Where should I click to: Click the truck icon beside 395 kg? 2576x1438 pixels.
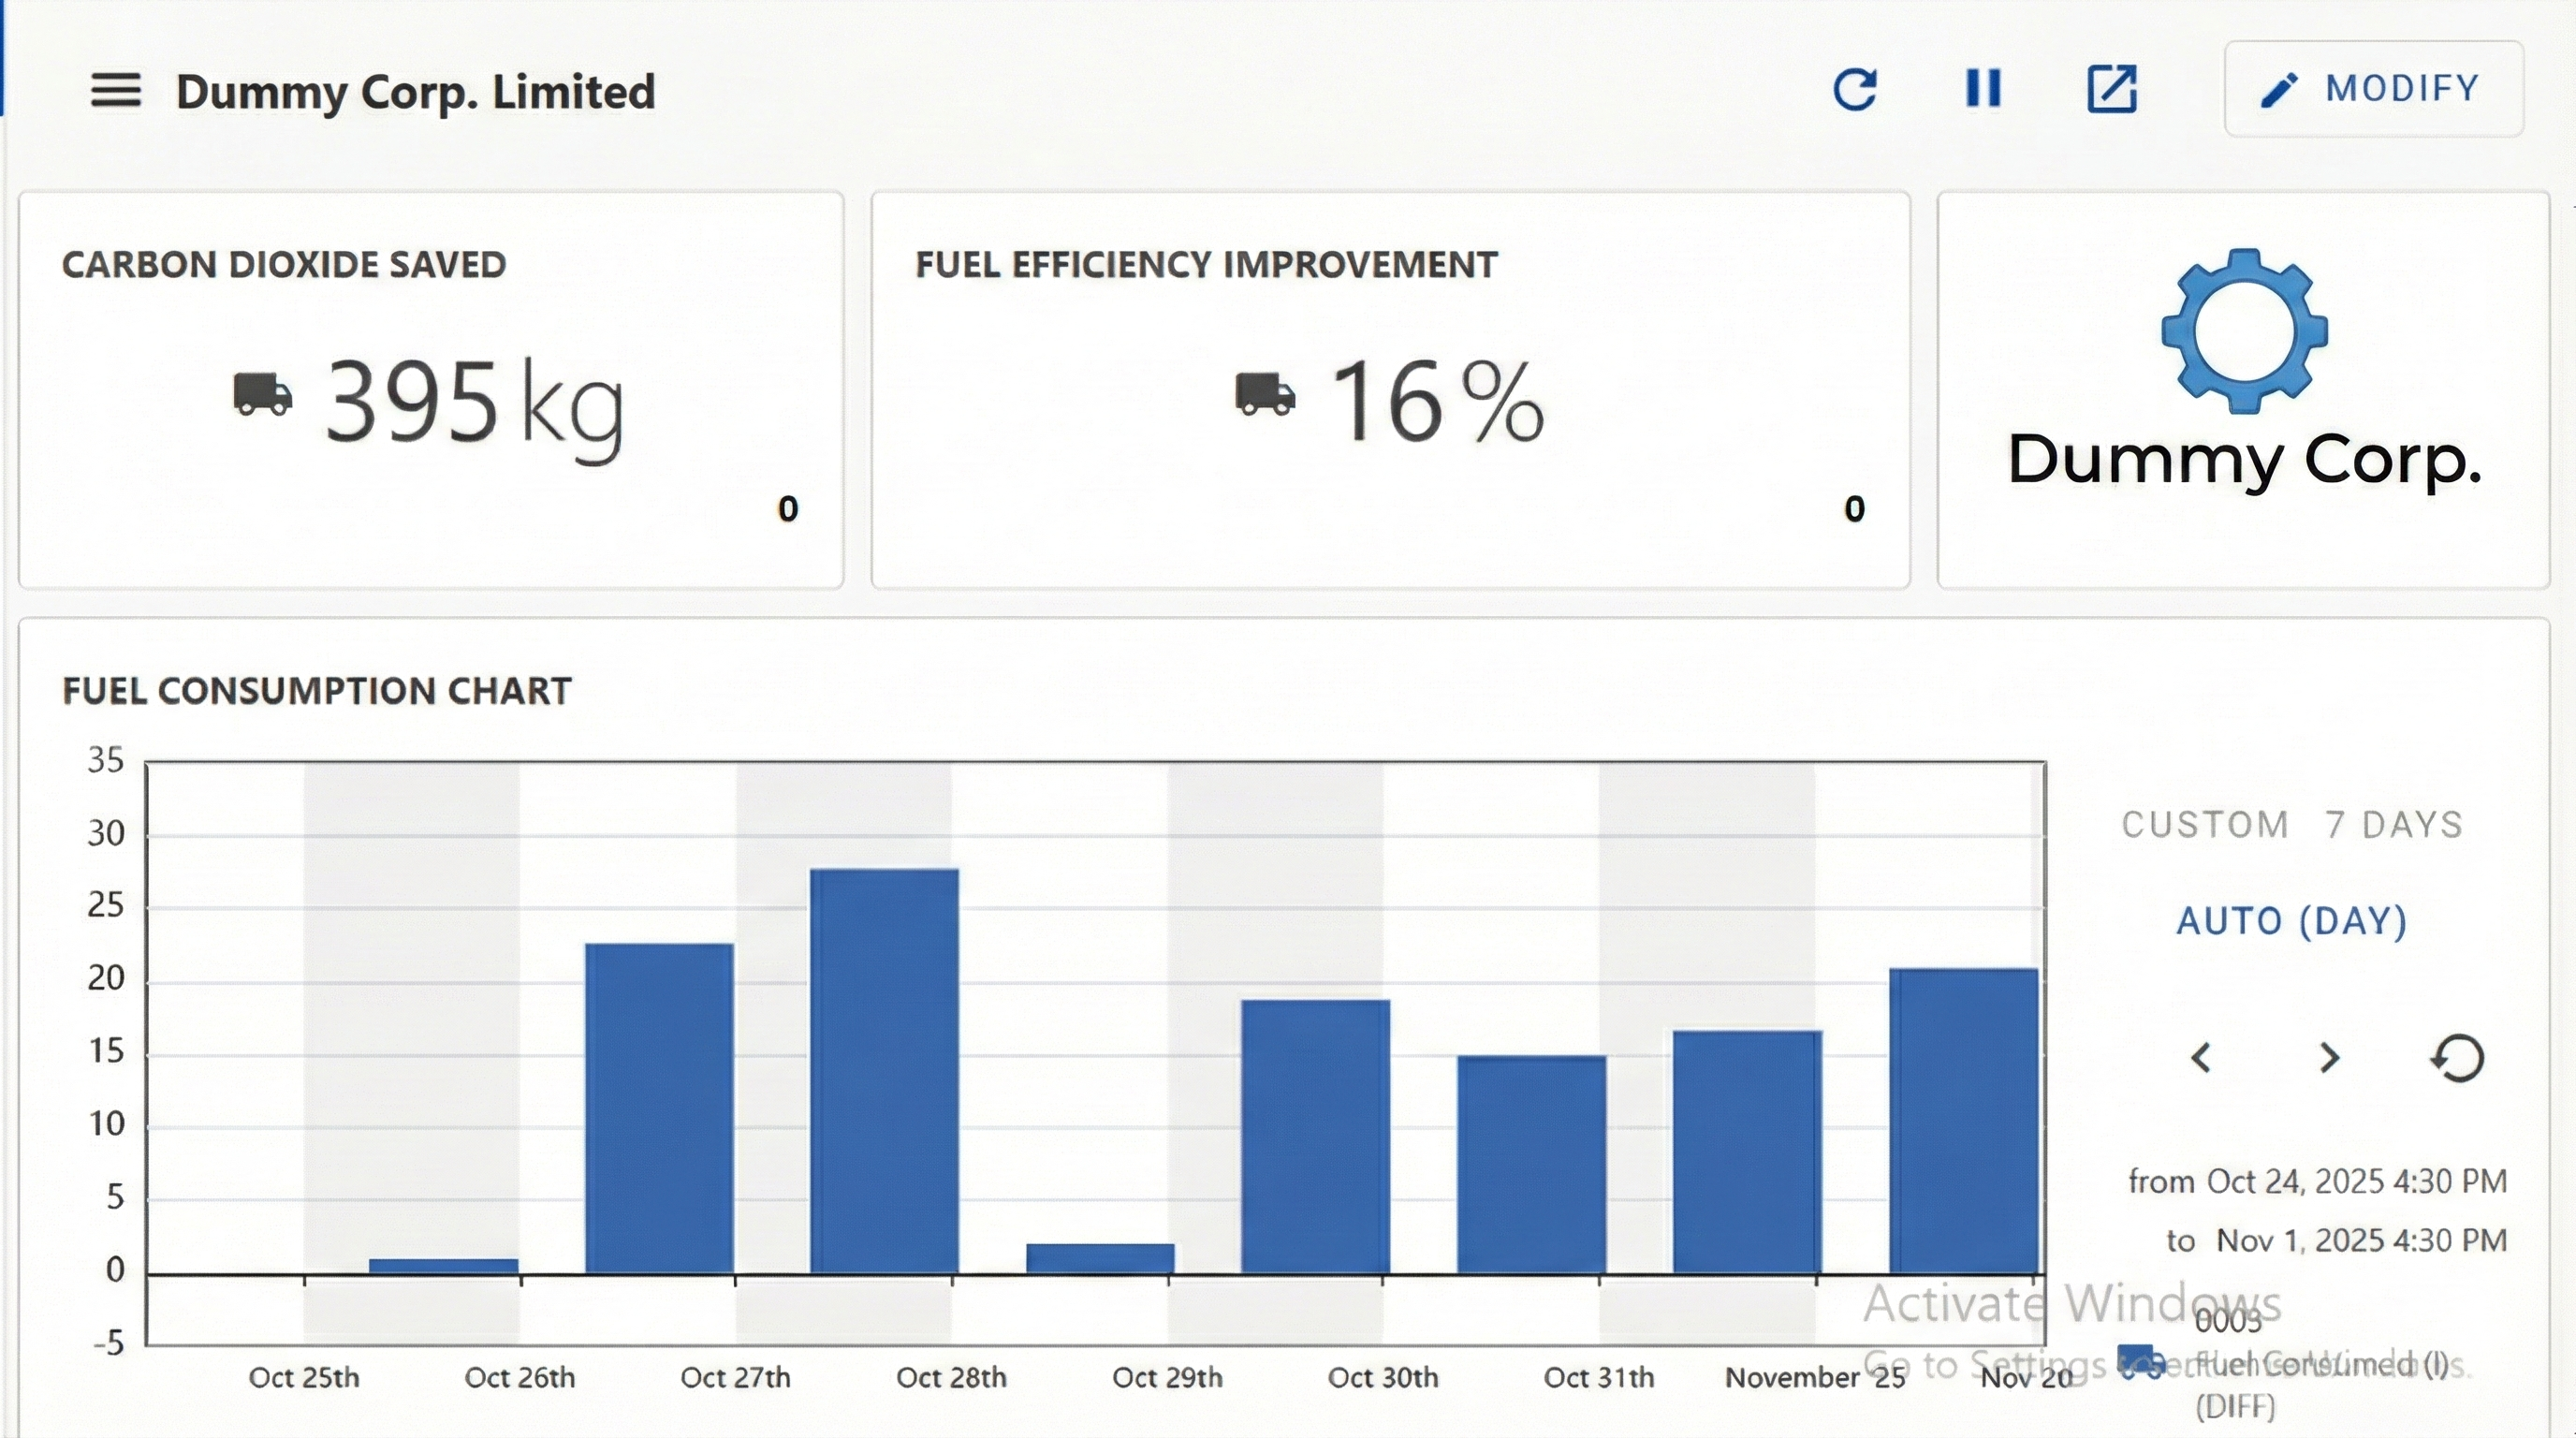tap(263, 394)
